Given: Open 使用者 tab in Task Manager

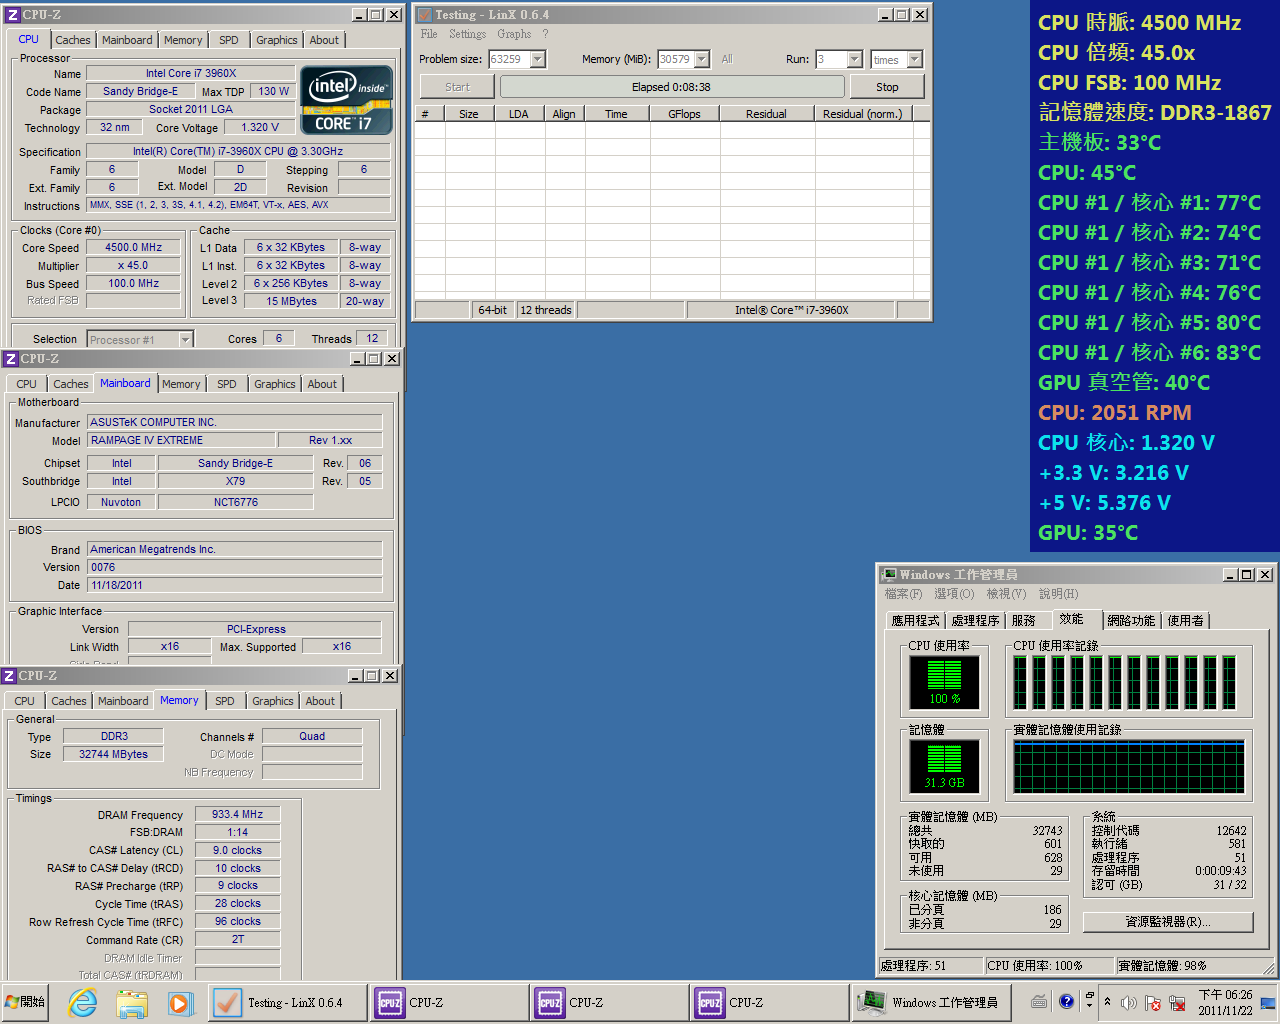Looking at the screenshot, I should (1186, 621).
